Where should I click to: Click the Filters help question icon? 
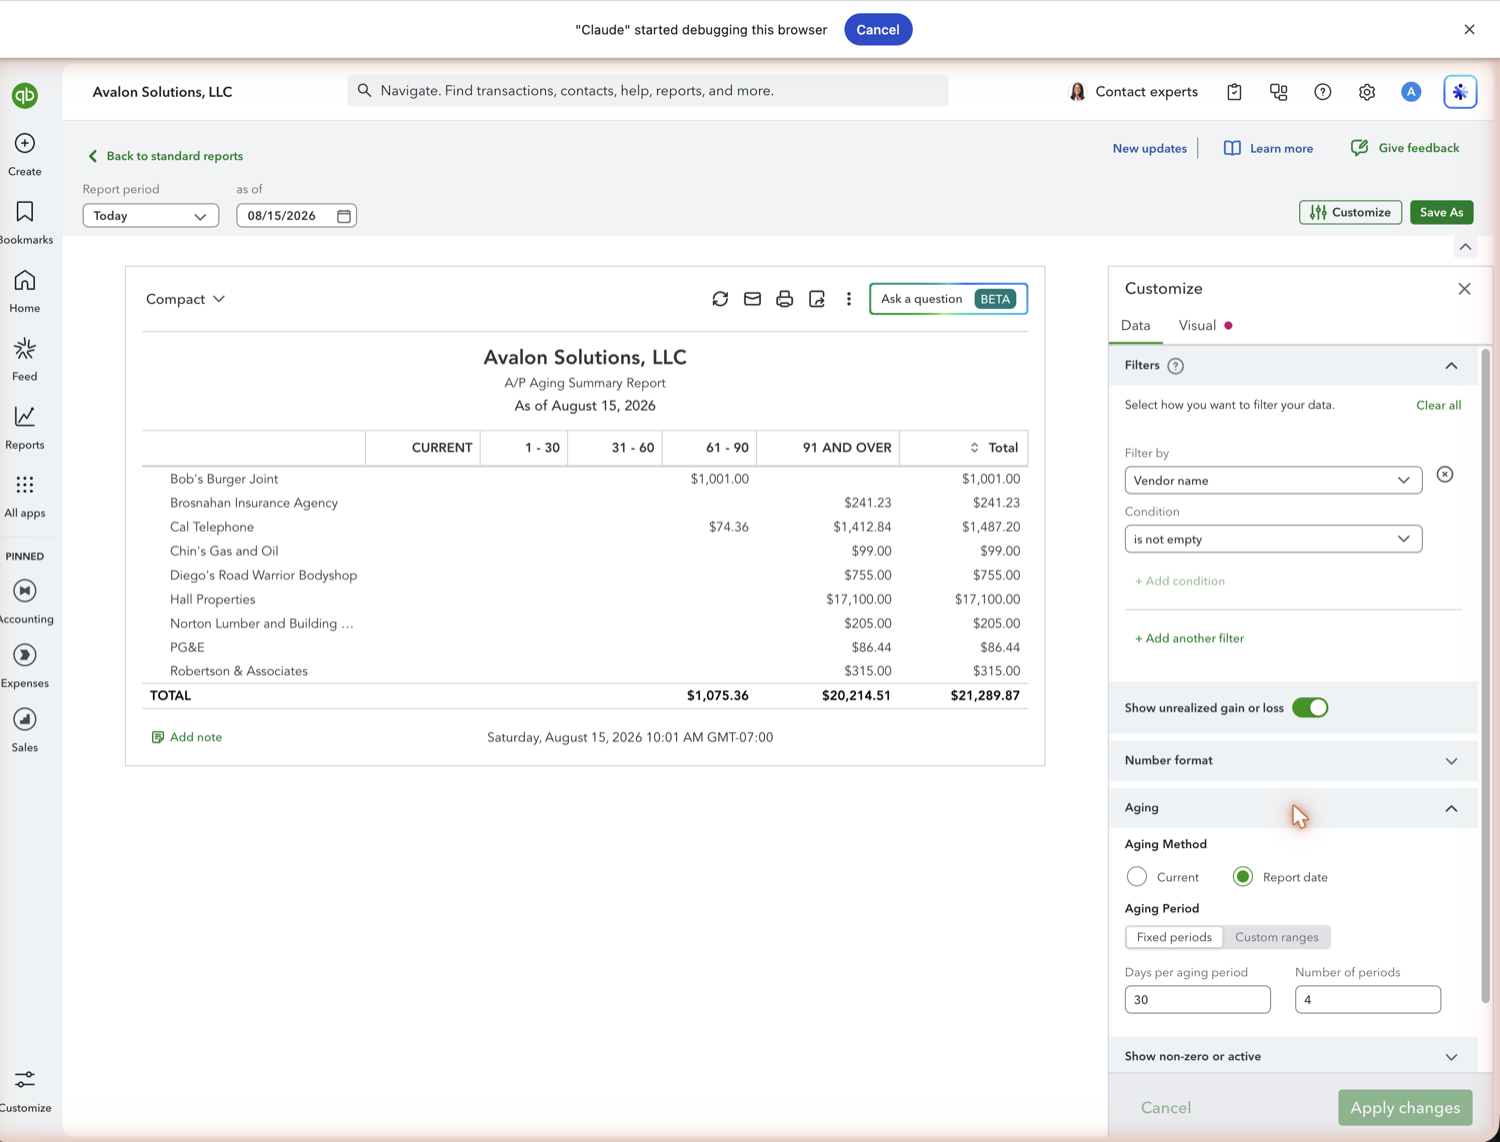(x=1176, y=366)
